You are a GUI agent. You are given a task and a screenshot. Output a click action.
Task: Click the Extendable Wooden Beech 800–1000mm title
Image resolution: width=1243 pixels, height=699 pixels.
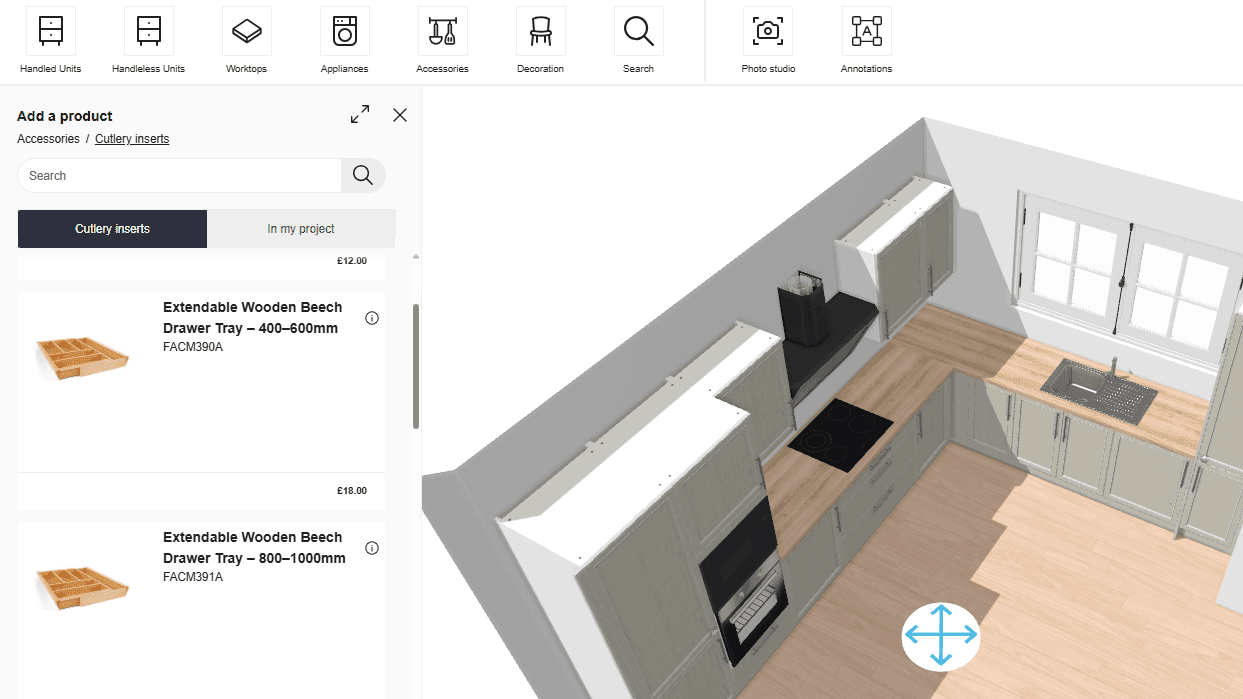[254, 547]
